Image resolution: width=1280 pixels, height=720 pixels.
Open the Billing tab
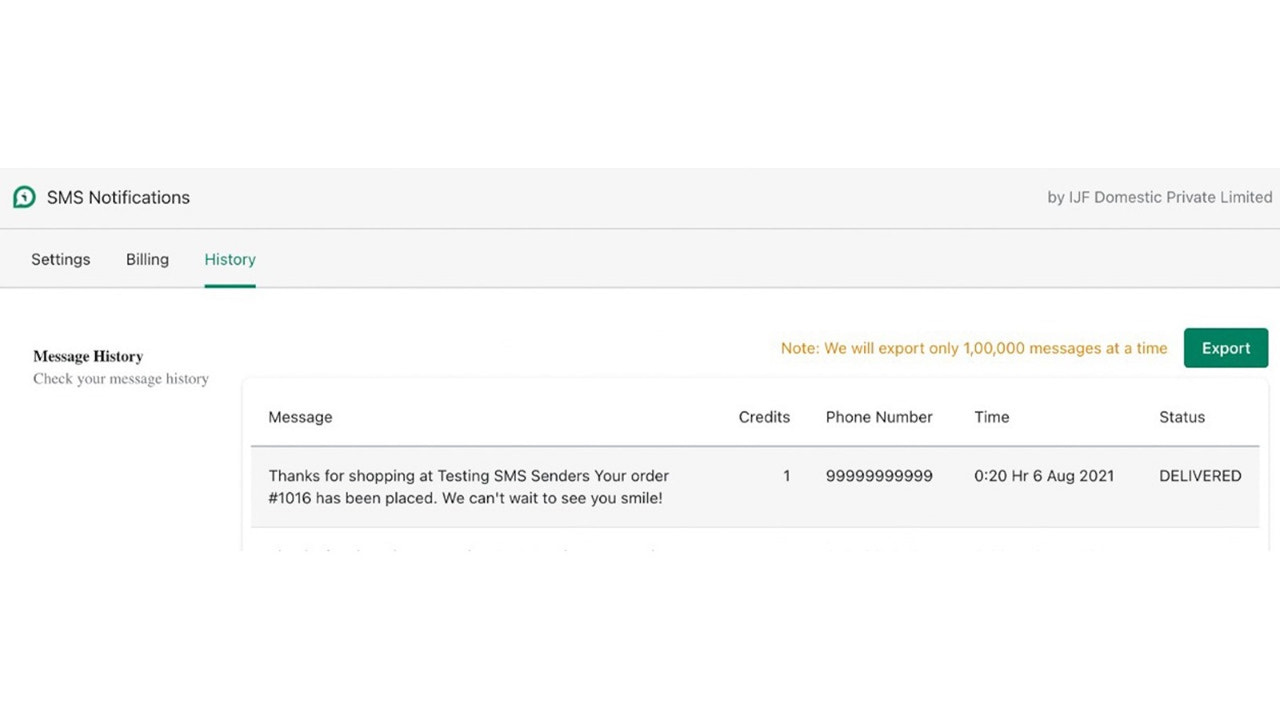pyautogui.click(x=147, y=259)
